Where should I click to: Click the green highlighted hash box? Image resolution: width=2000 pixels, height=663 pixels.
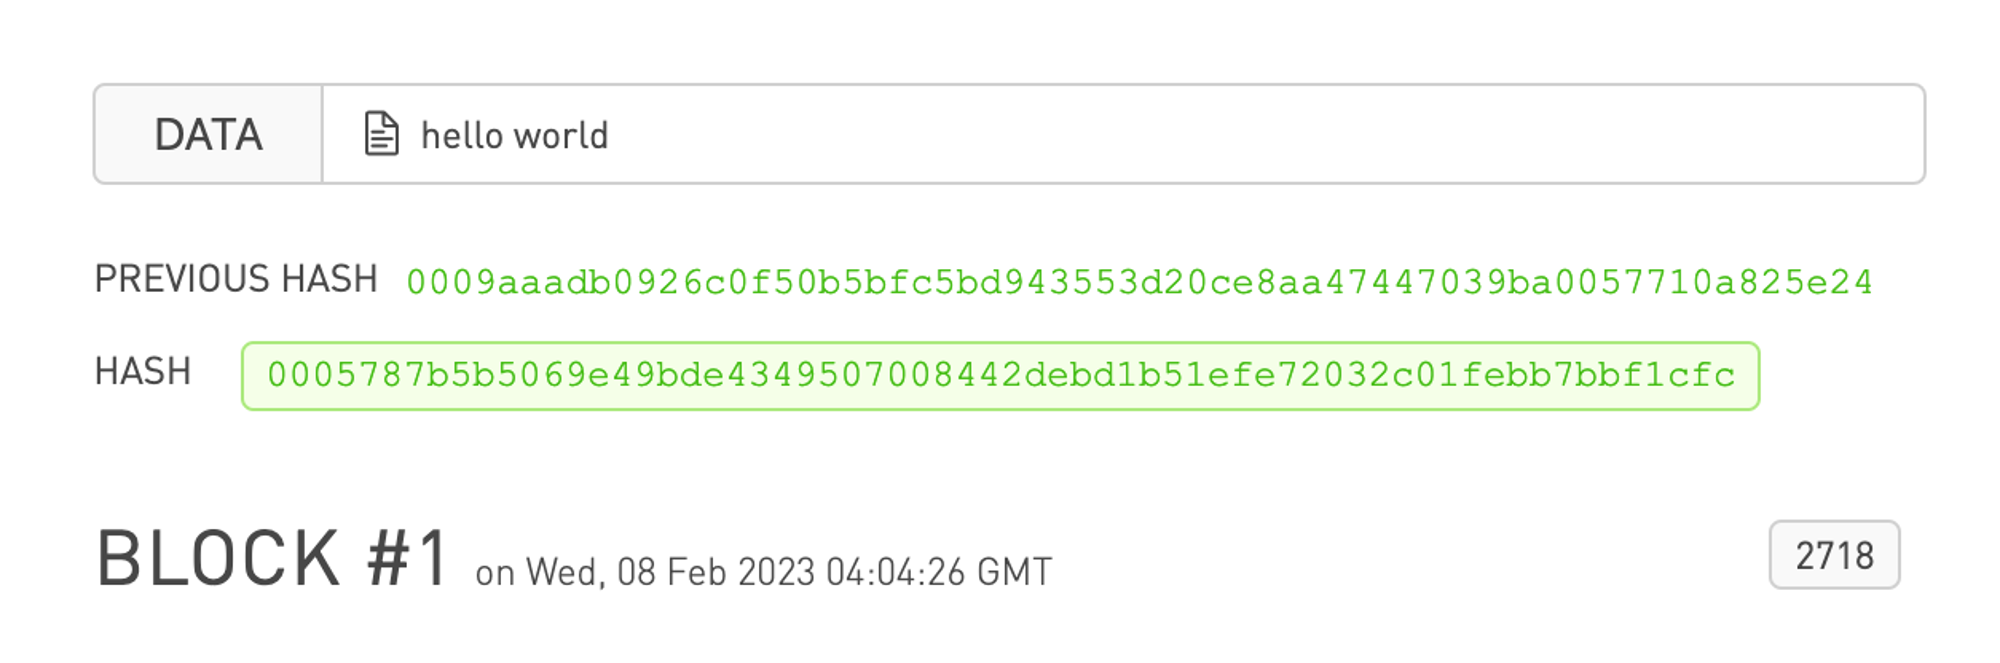tap(1000, 376)
